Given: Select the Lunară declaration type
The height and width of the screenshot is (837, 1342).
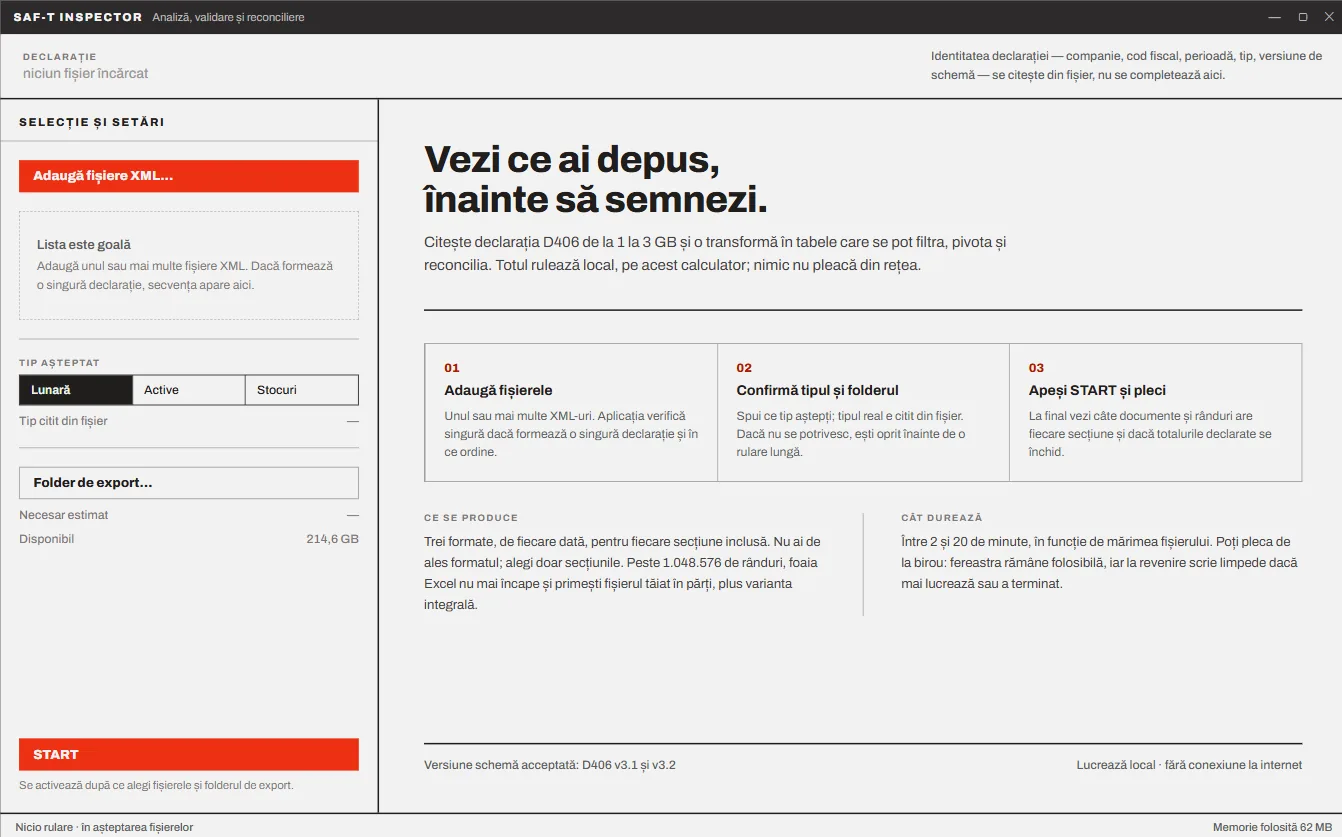Looking at the screenshot, I should pos(76,390).
